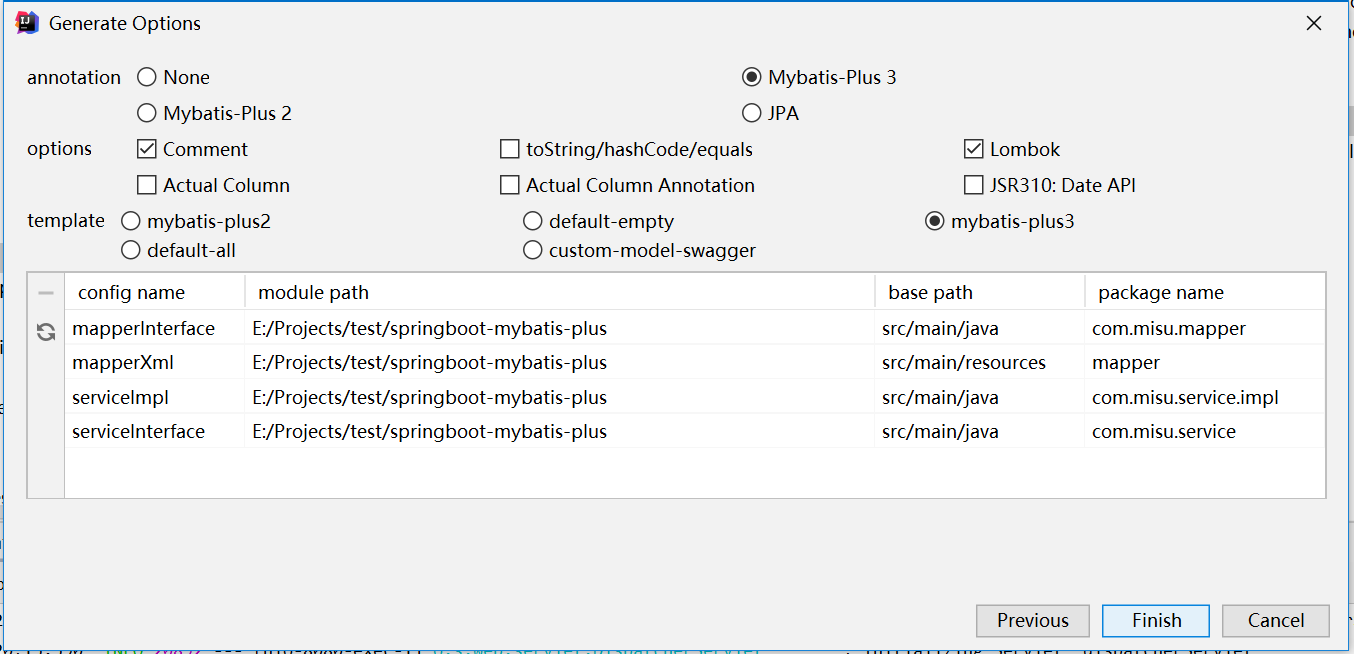Image resolution: width=1354 pixels, height=654 pixels.
Task: Choose Mybatis-Plus 2 annotation
Action: pyautogui.click(x=147, y=114)
